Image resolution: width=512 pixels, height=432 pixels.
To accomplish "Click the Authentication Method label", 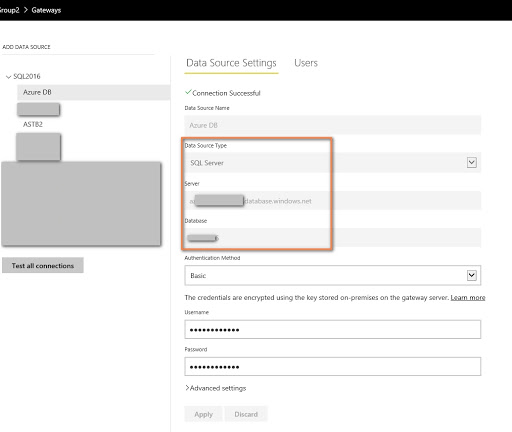I will coord(212,258).
